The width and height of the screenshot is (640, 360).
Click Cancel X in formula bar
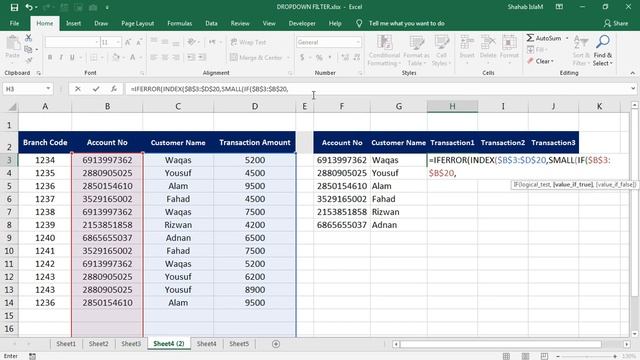click(78, 89)
